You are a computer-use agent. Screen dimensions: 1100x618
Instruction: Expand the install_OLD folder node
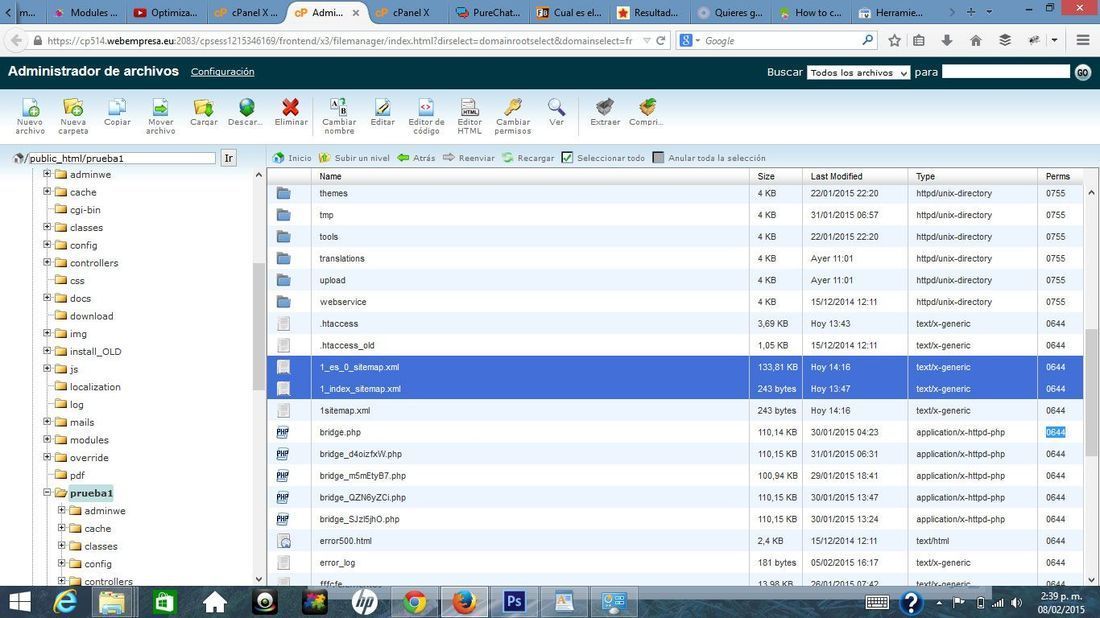pos(47,350)
